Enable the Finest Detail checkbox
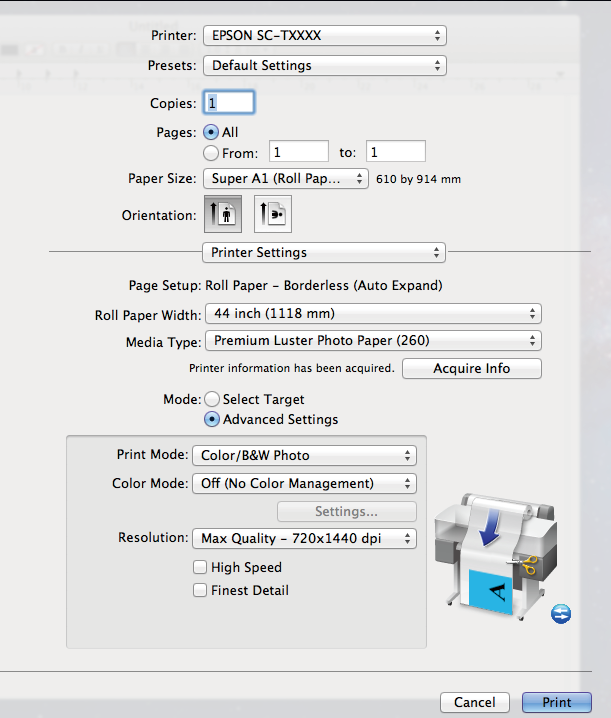 200,590
